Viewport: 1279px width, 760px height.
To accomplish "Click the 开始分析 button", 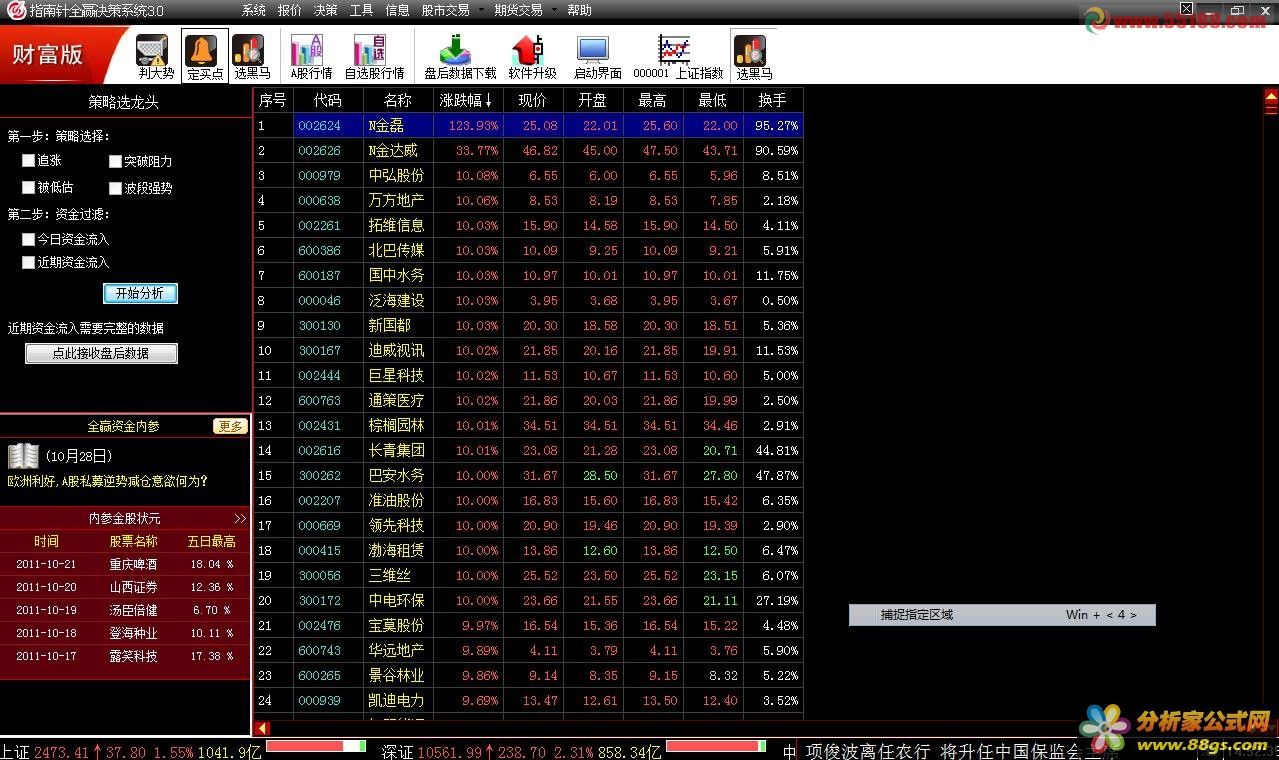I will [x=140, y=293].
